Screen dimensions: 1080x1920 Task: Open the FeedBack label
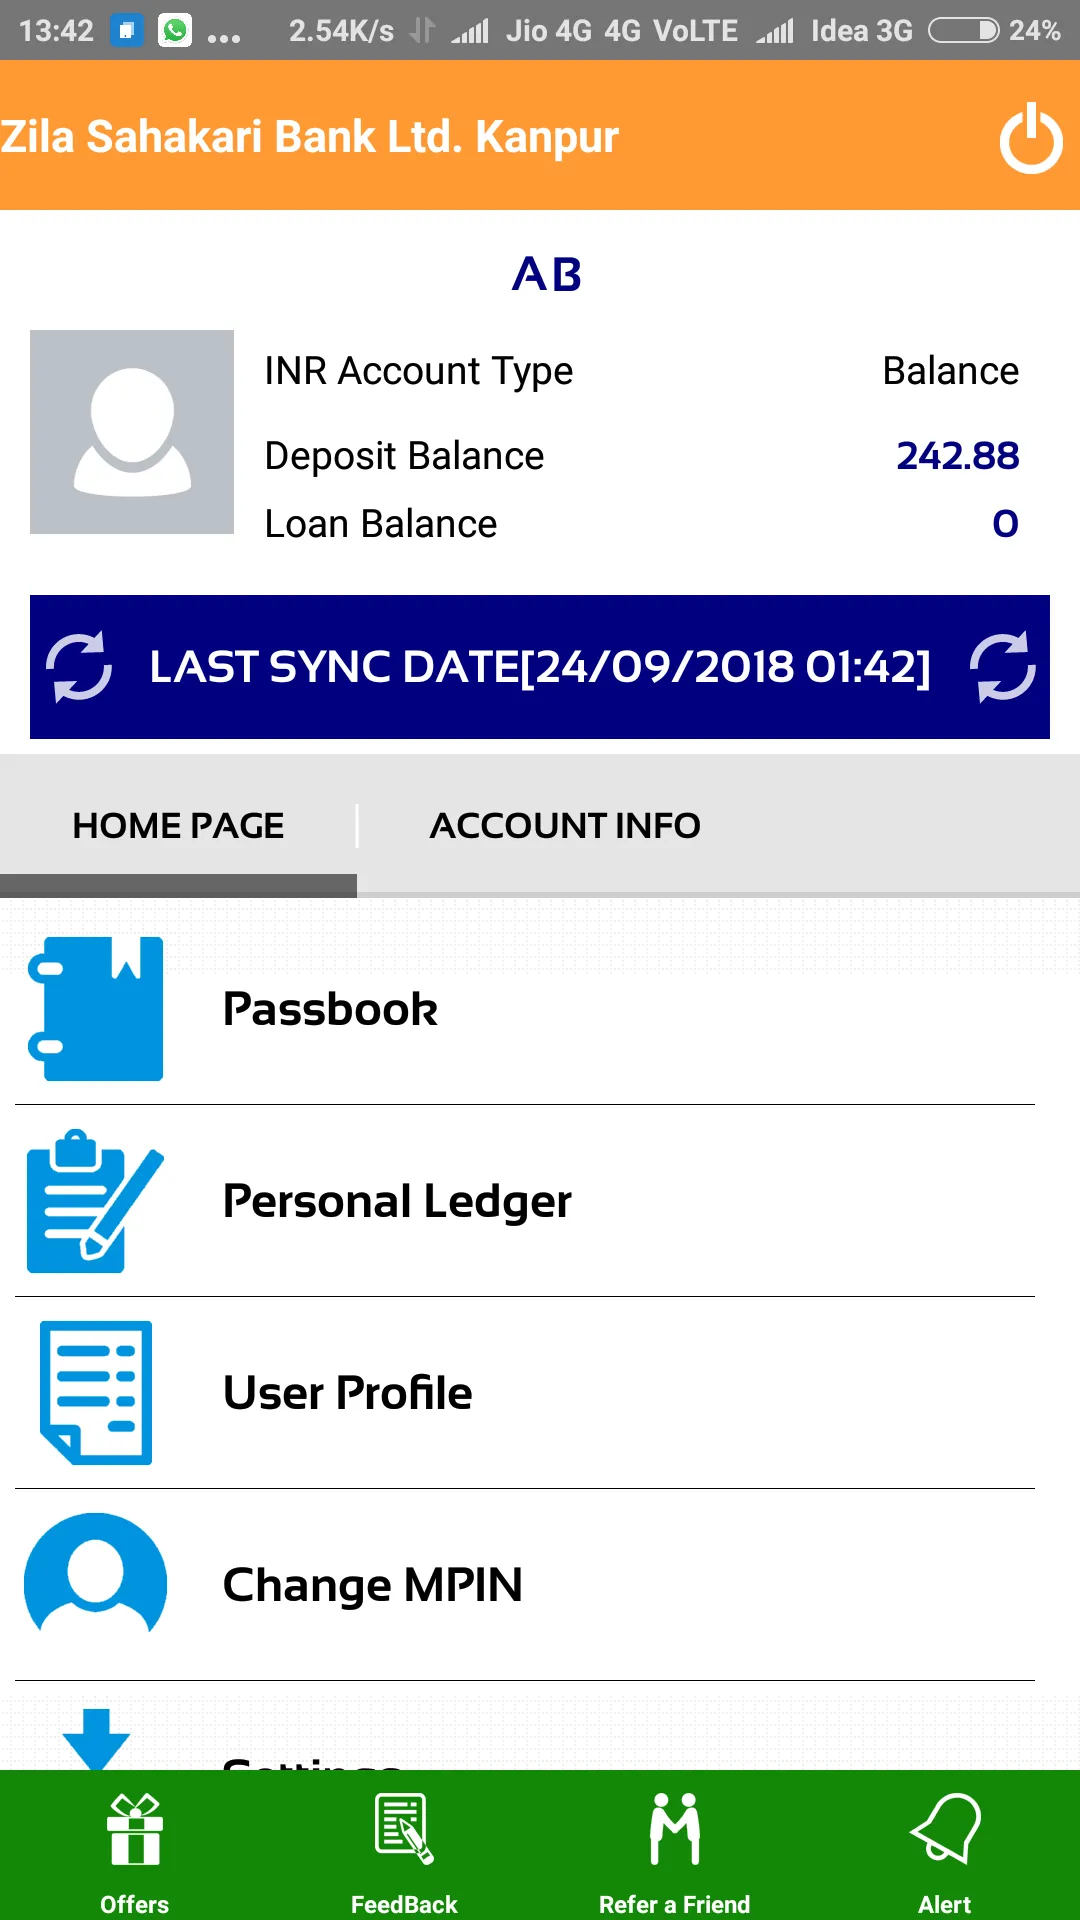point(404,1904)
